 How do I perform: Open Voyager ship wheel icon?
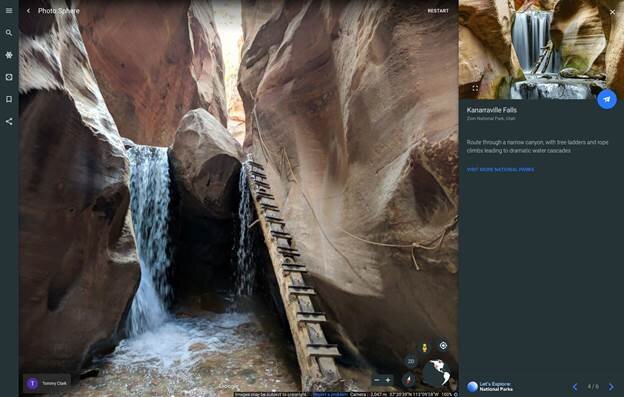coord(9,55)
